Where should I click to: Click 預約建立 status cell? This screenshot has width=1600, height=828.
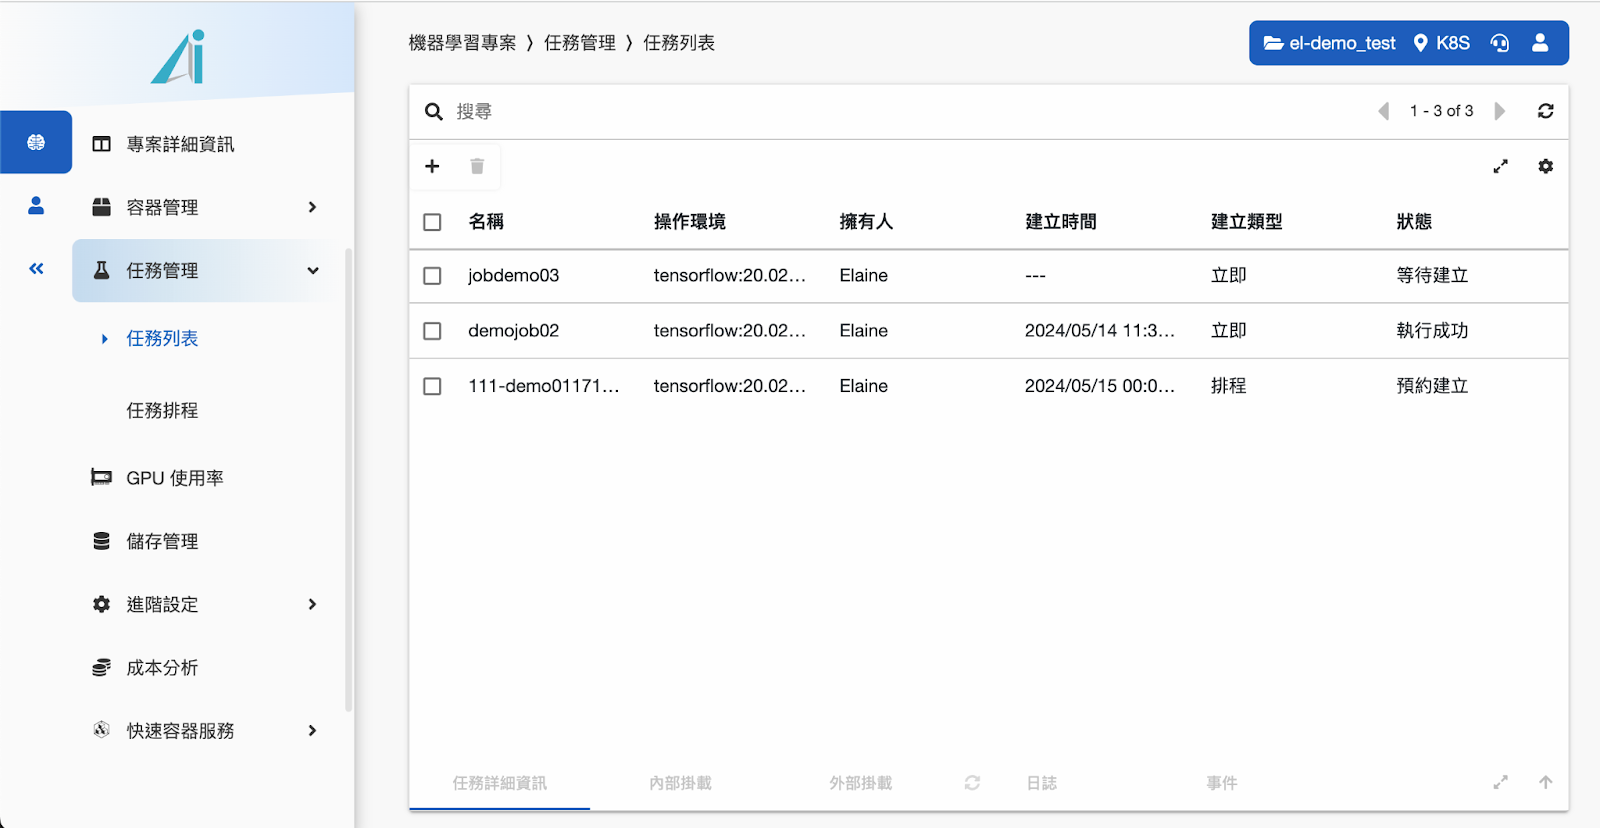coord(1432,386)
